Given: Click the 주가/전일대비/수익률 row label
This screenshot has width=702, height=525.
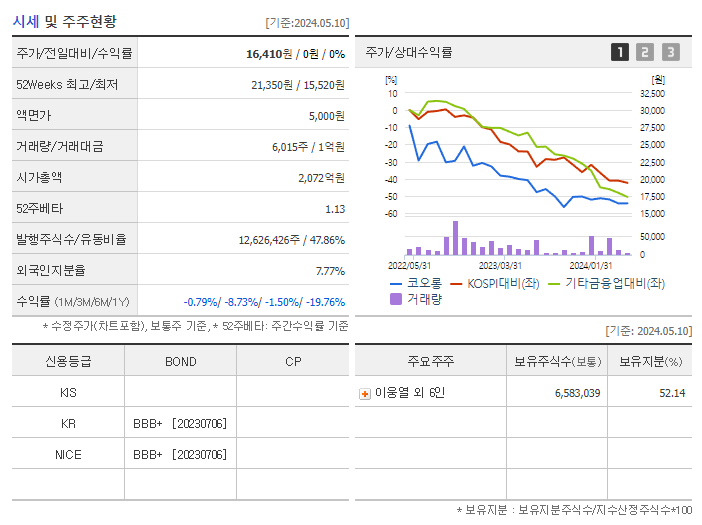Looking at the screenshot, I should pyautogui.click(x=74, y=53).
